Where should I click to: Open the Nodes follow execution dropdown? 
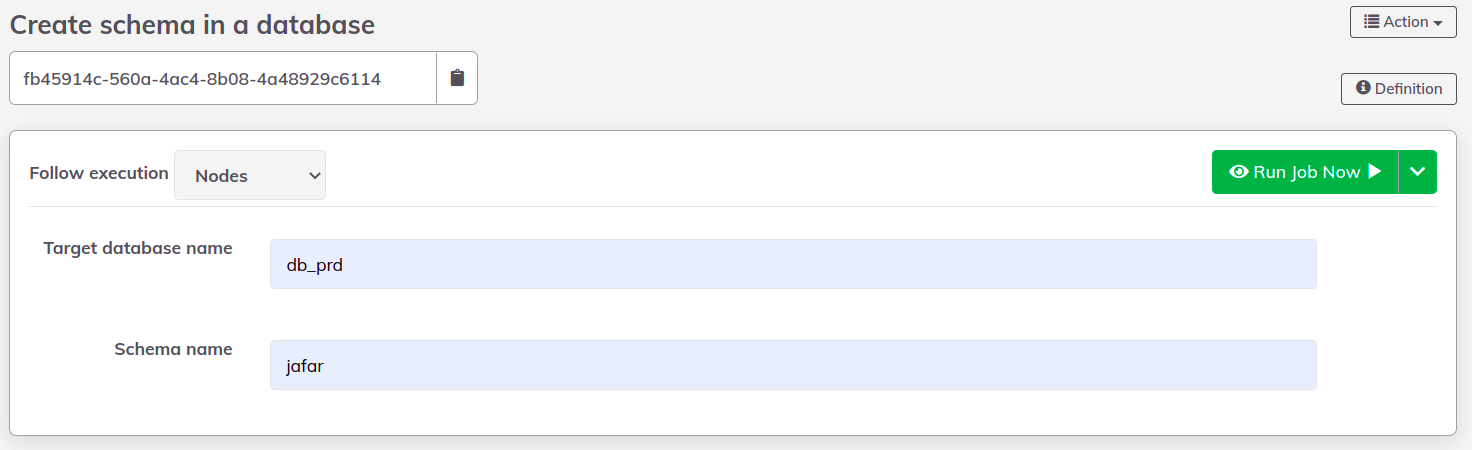point(249,175)
